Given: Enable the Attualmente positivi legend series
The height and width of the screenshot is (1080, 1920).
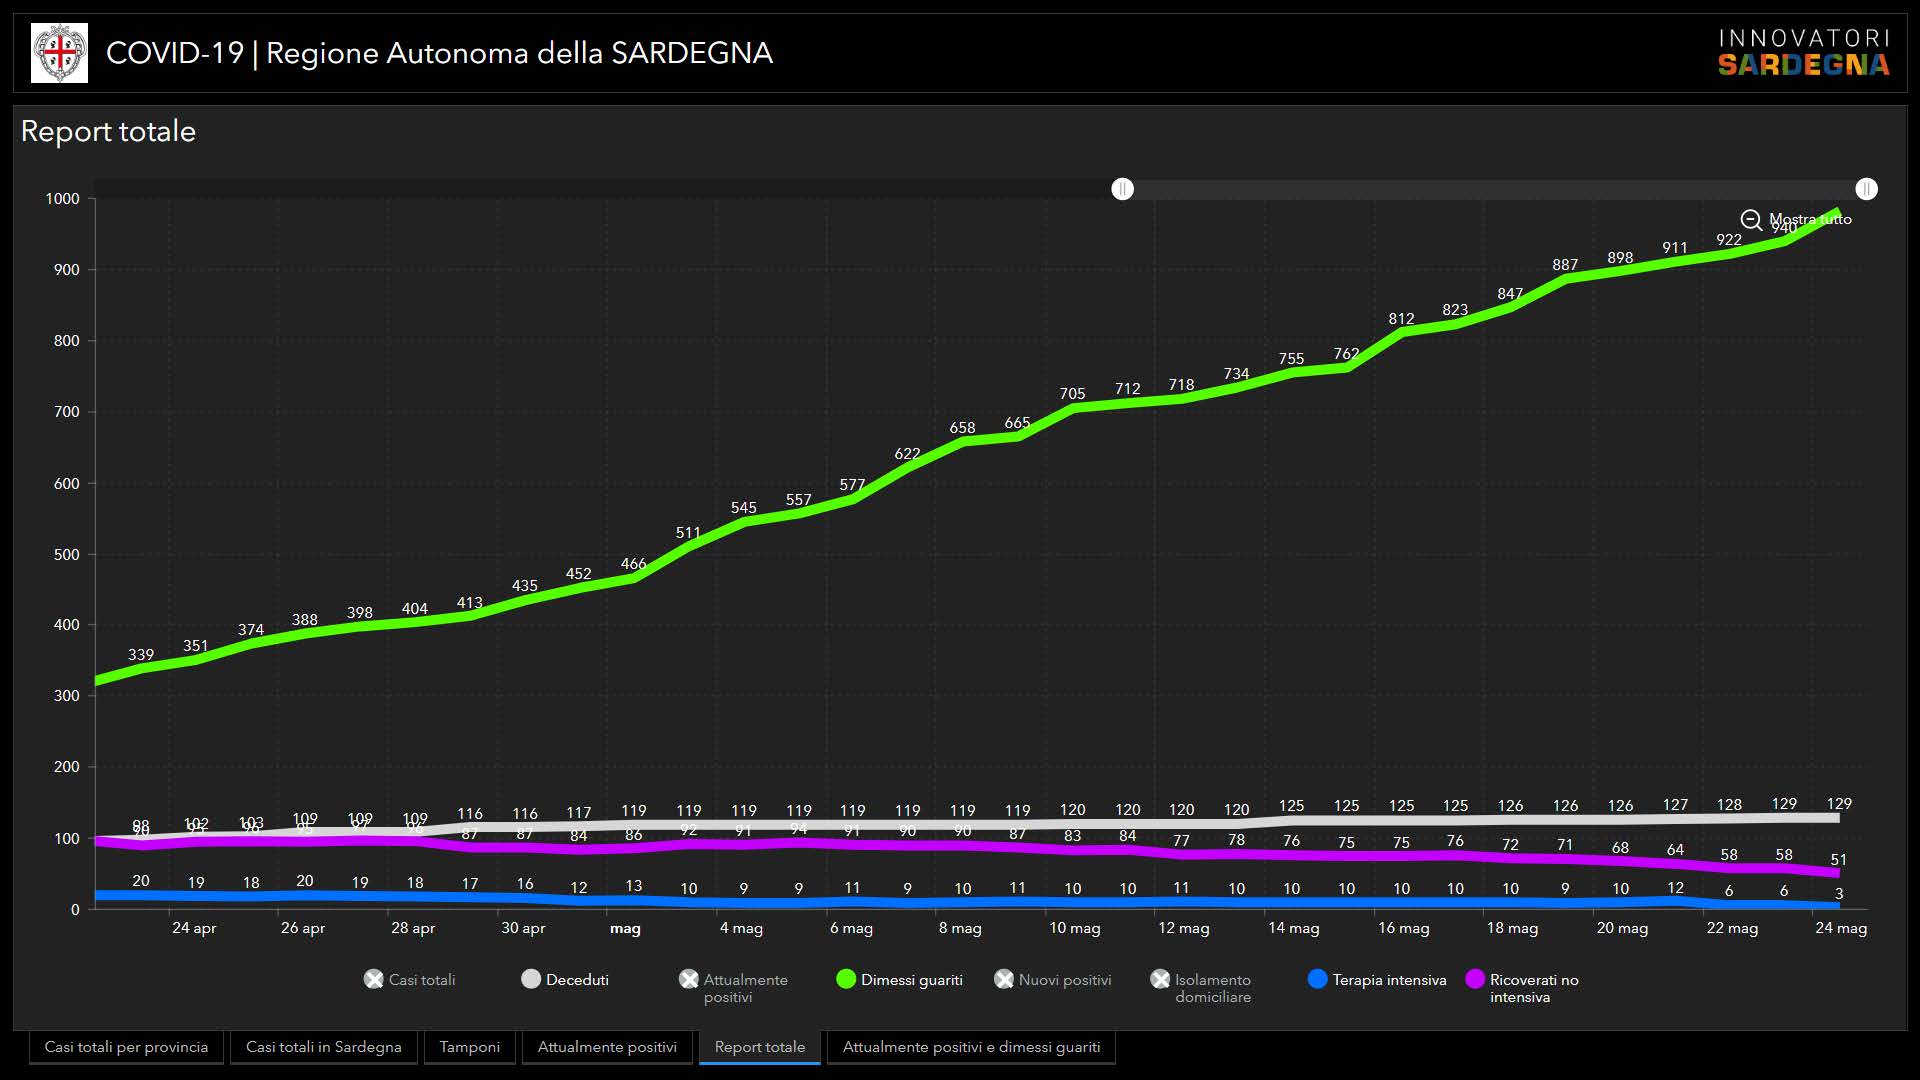Looking at the screenshot, I should (x=689, y=980).
